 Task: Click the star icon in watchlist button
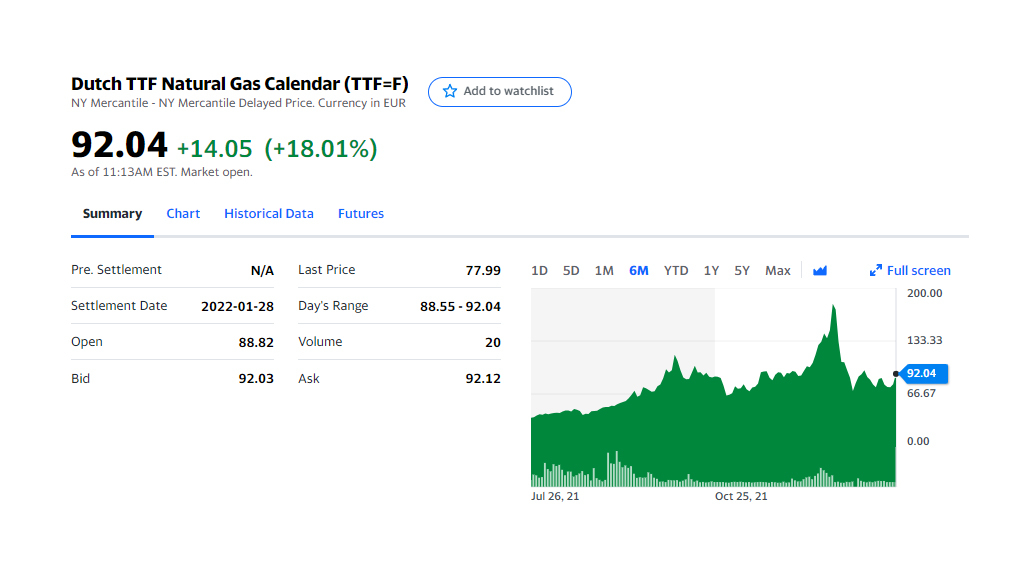(450, 91)
